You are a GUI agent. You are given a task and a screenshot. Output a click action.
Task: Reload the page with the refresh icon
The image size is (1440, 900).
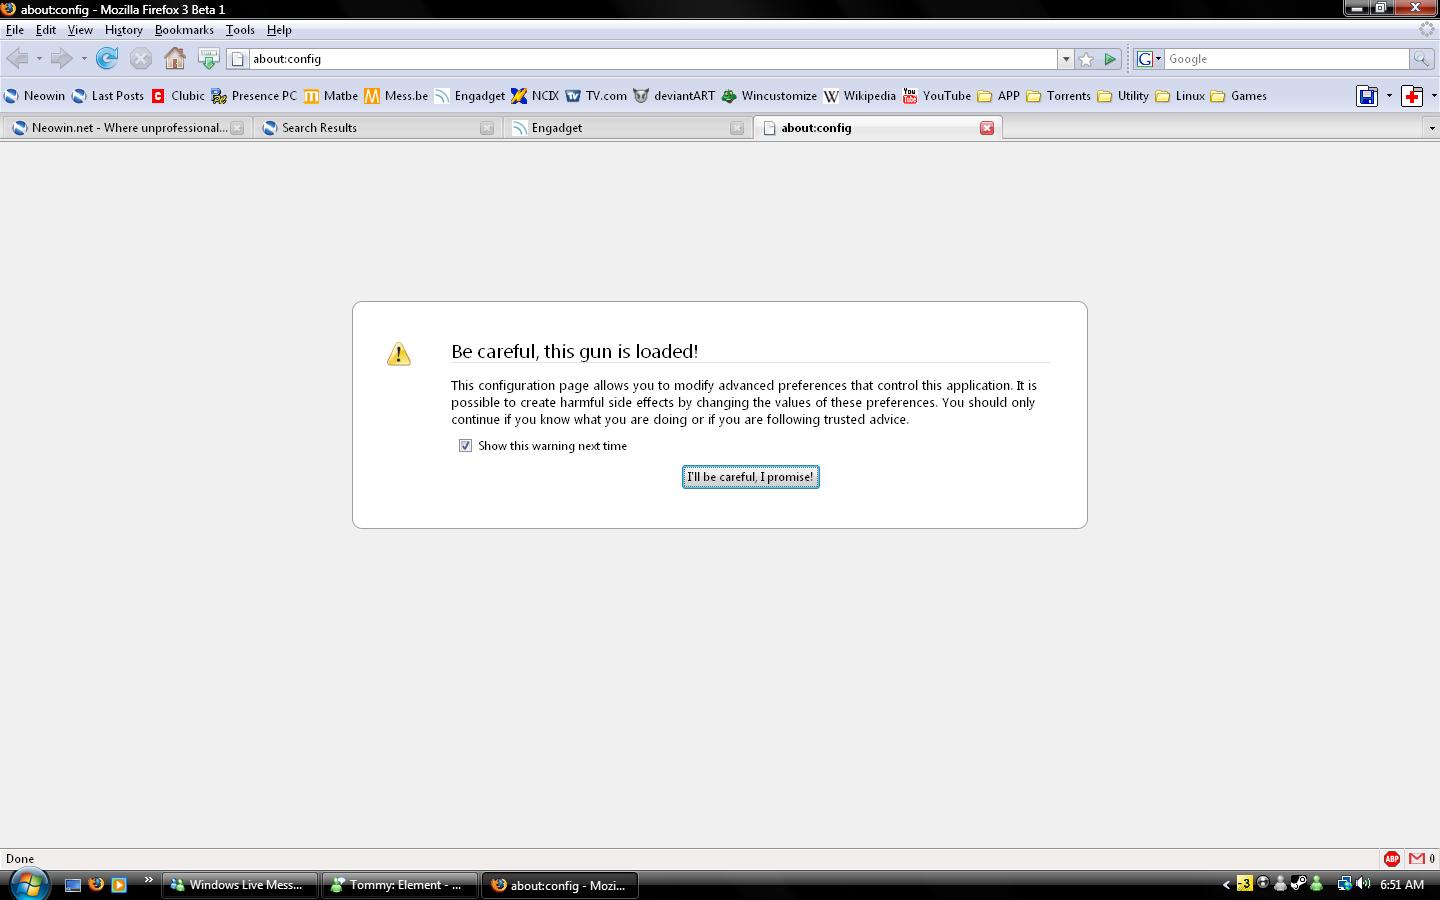coord(107,59)
